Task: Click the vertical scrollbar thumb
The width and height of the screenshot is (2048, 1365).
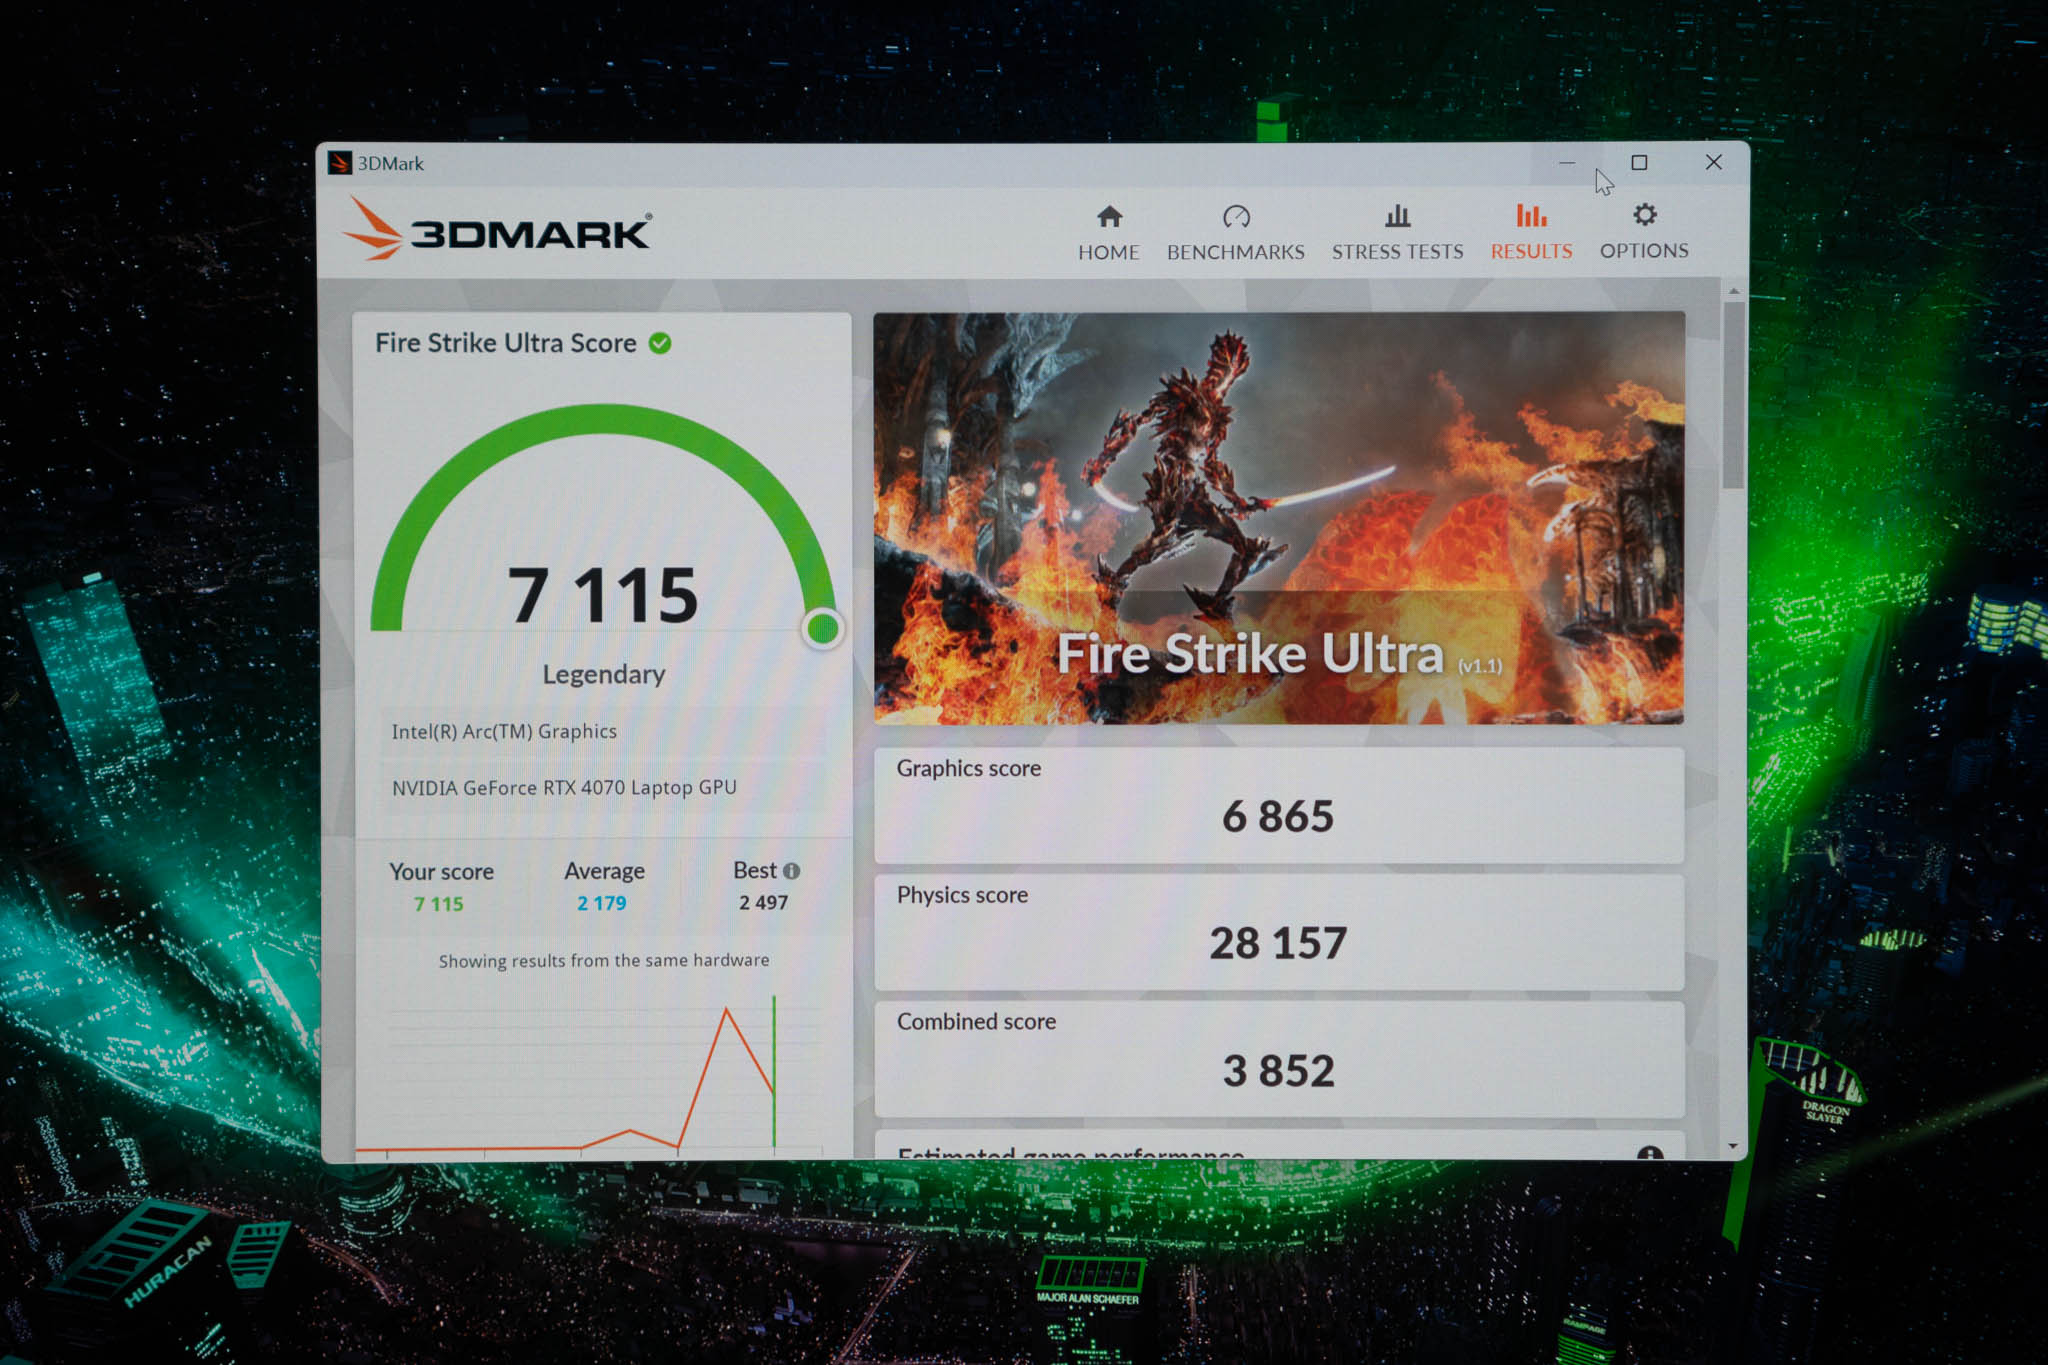Action: 1733,395
